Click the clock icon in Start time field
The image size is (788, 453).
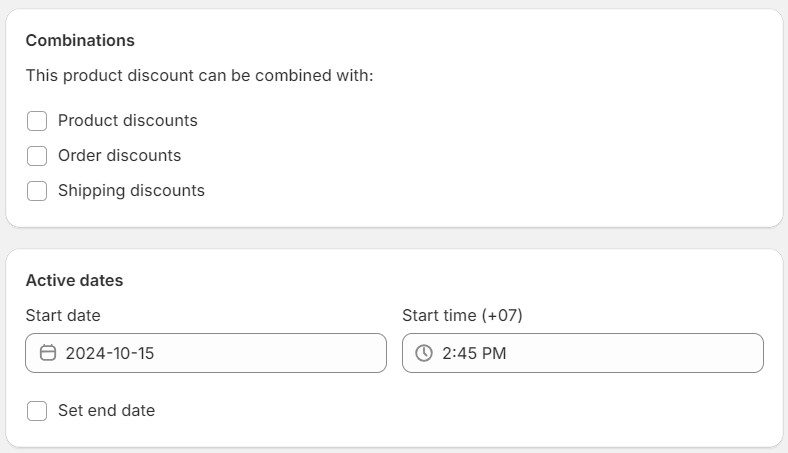coord(424,353)
